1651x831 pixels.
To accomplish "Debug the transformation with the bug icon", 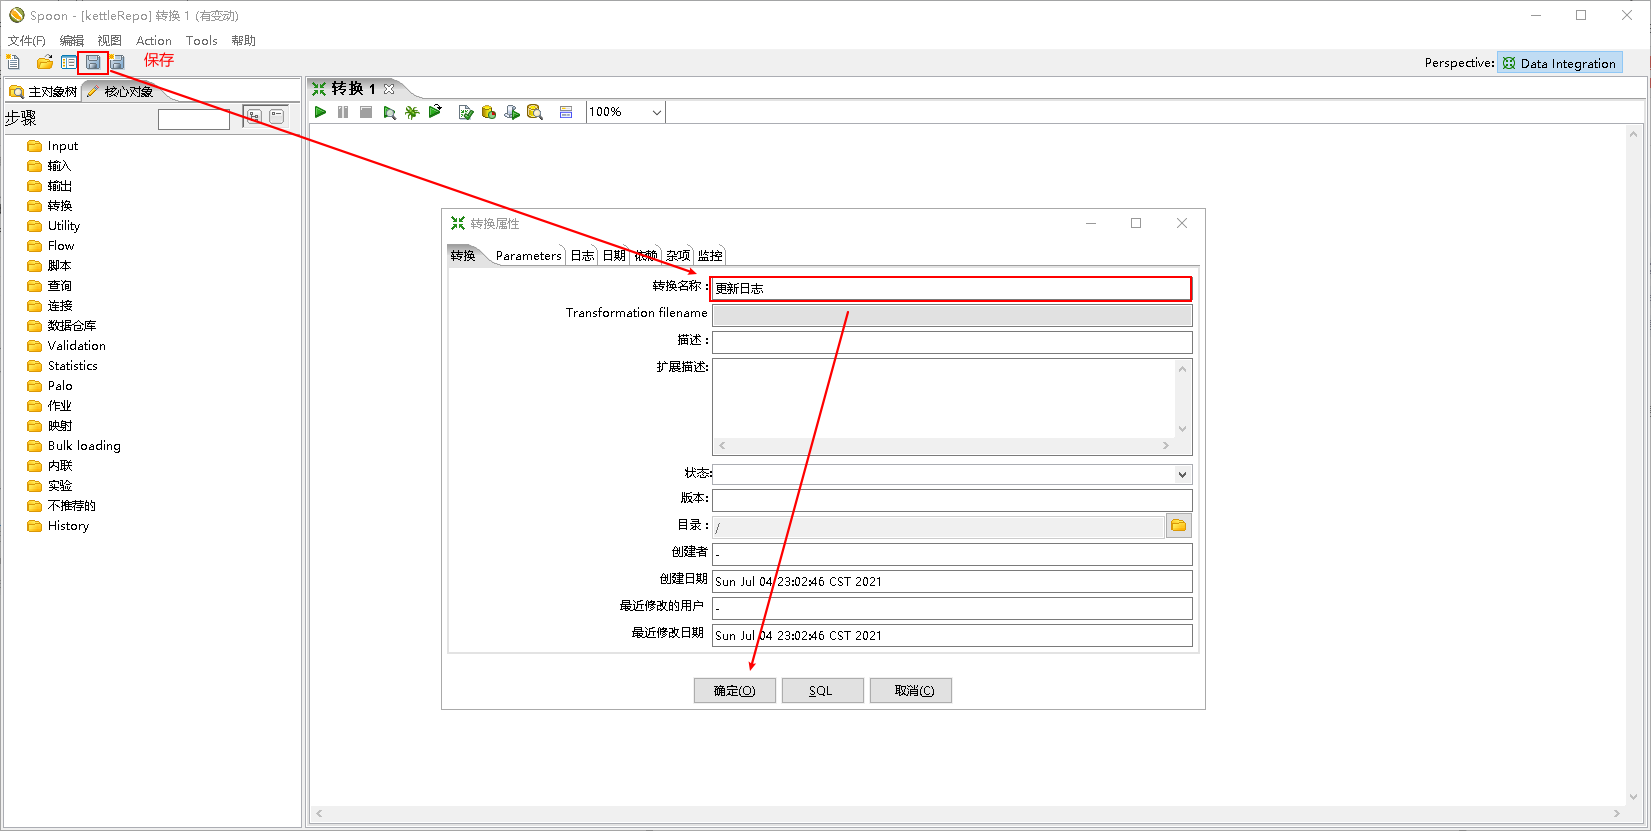I will tap(412, 112).
